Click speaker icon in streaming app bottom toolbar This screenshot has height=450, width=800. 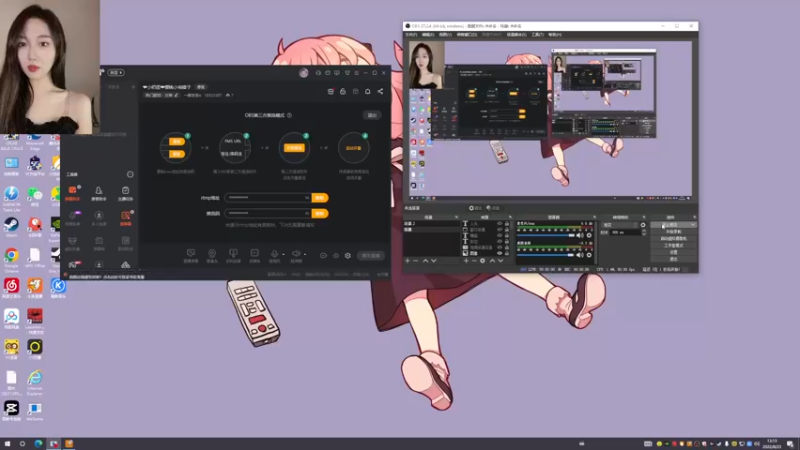(x=296, y=254)
